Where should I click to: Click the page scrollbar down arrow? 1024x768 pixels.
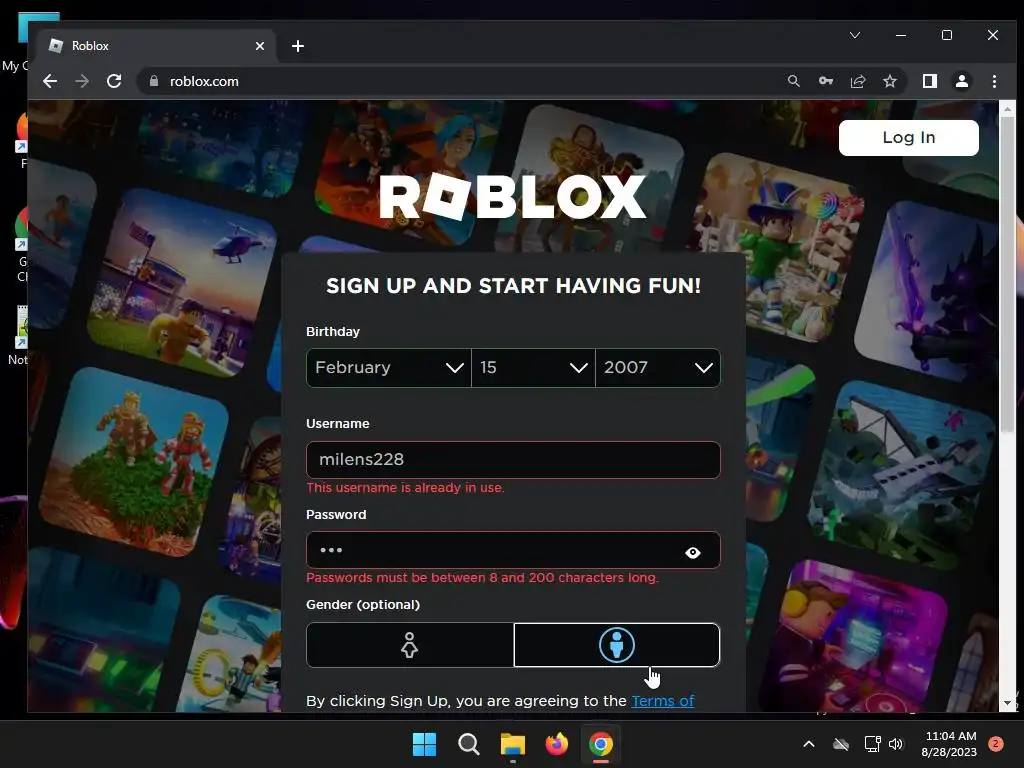click(1007, 703)
